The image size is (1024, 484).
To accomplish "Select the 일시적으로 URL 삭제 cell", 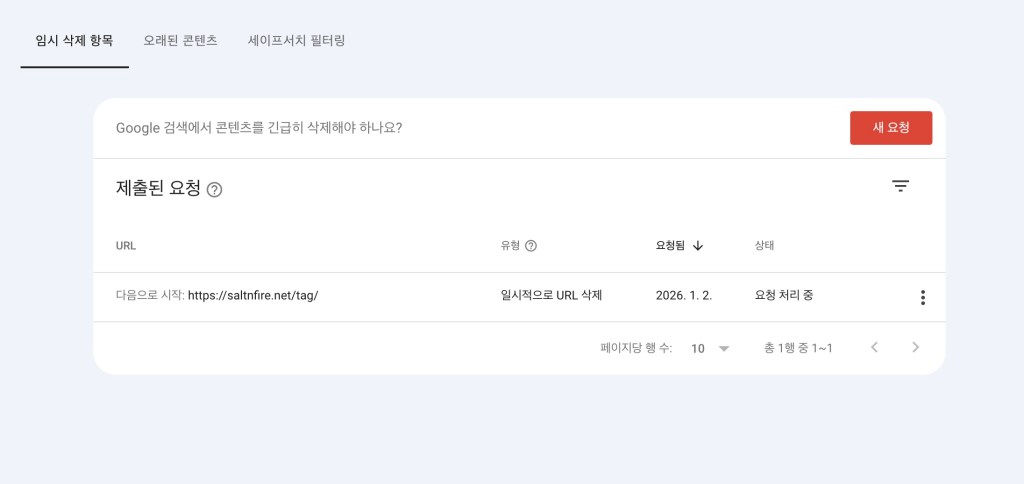I will click(x=551, y=296).
